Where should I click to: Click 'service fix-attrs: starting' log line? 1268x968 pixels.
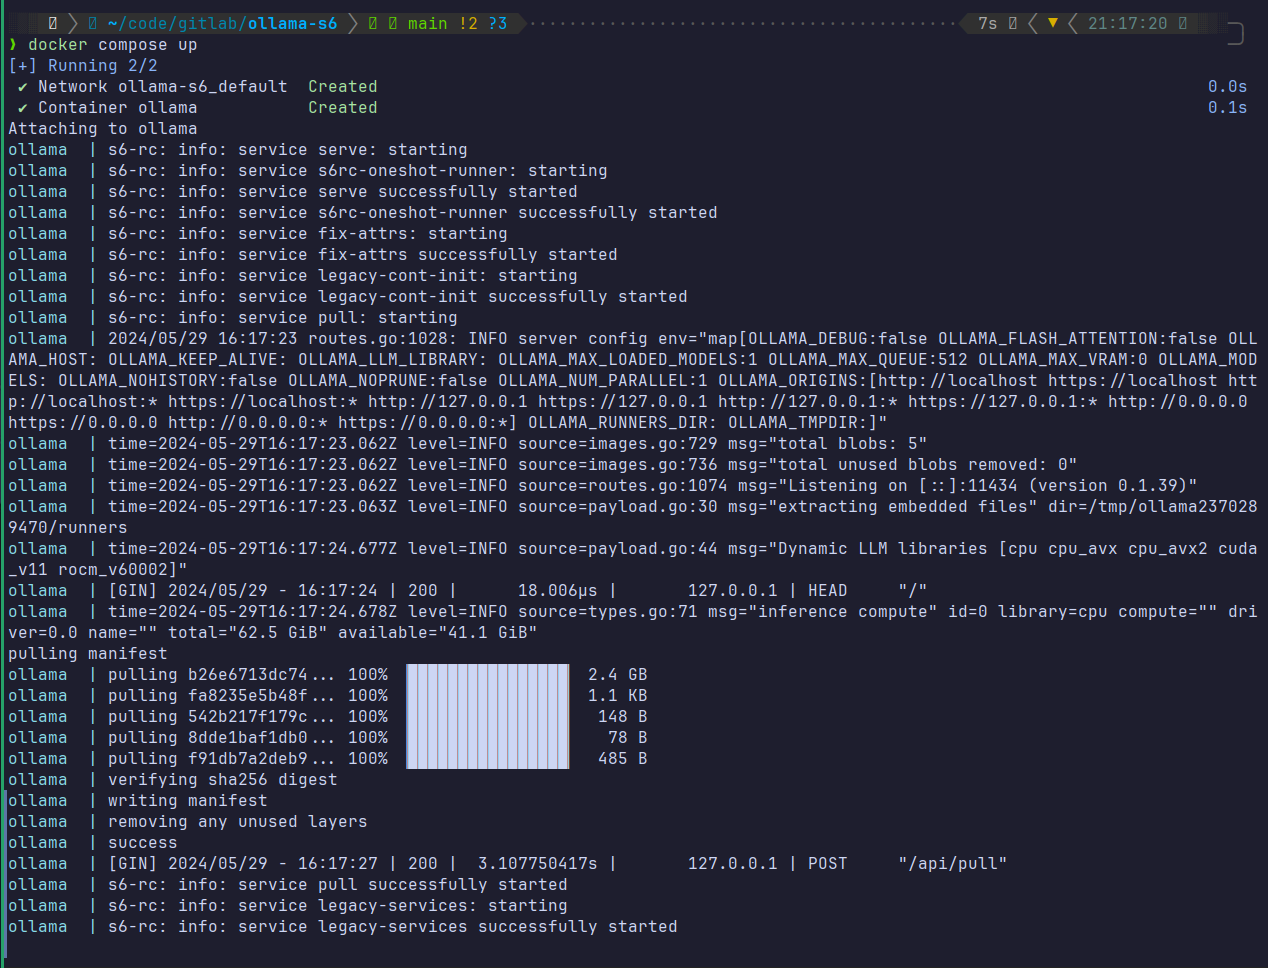pyautogui.click(x=373, y=234)
